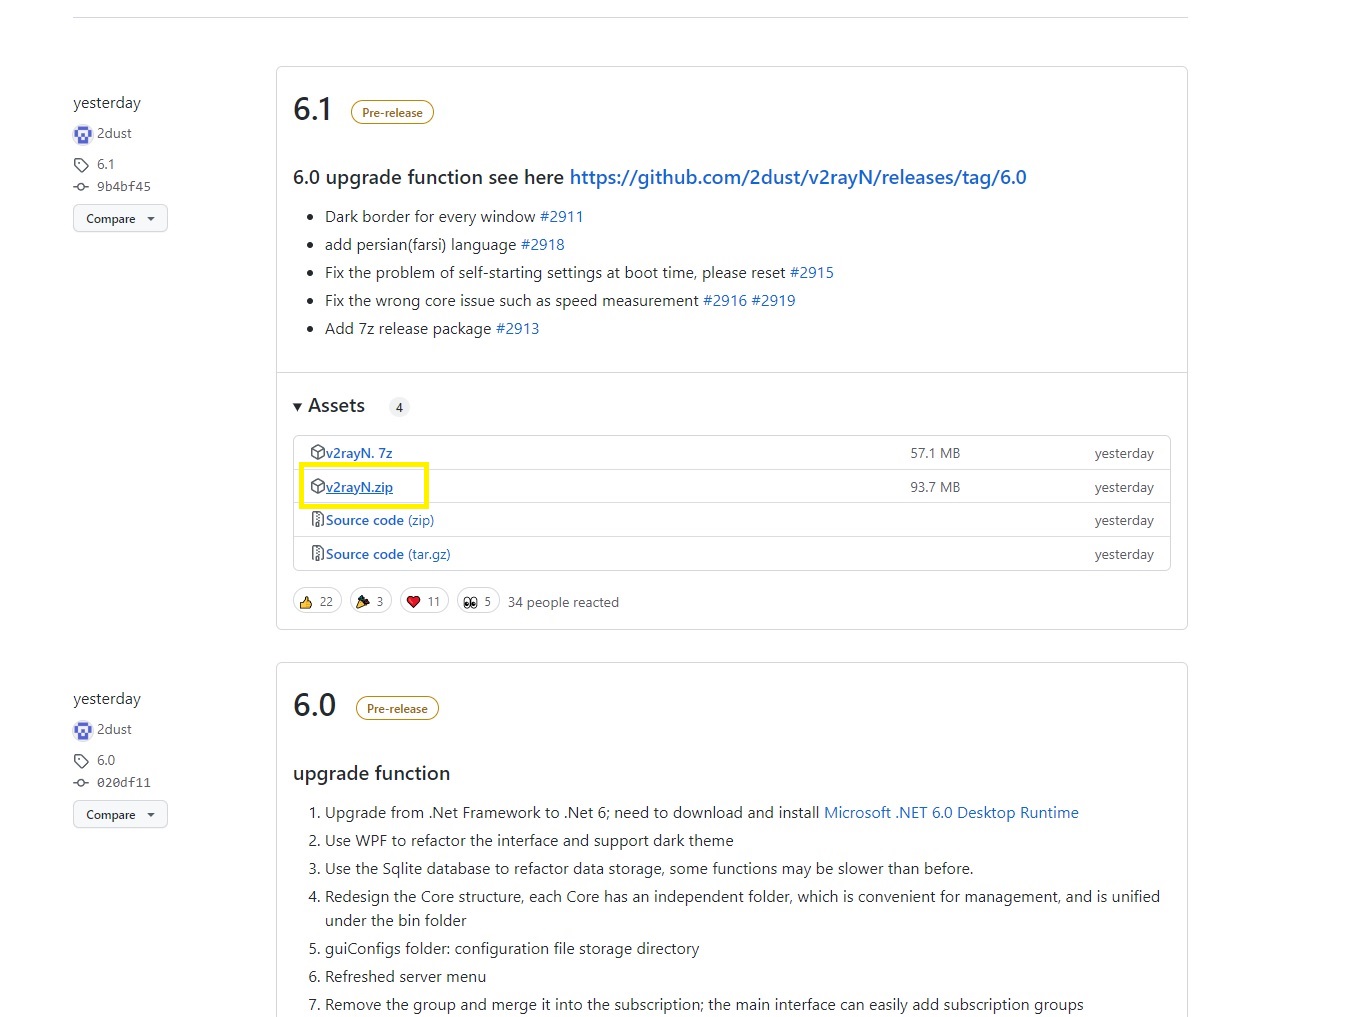Open issue #2915 about self-starting settings
This screenshot has height=1017, width=1361.
click(812, 272)
